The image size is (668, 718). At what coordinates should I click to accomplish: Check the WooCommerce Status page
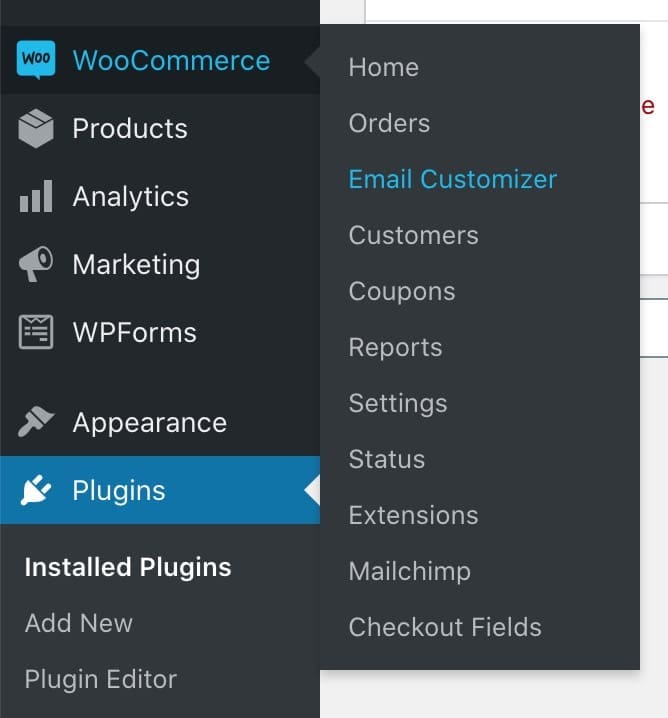pyautogui.click(x=387, y=459)
